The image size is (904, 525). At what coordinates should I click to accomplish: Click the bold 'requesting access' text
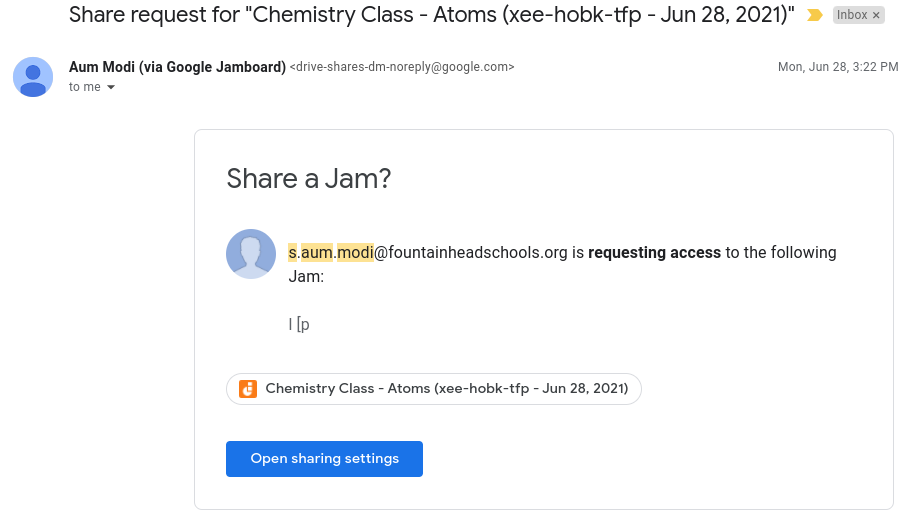click(x=654, y=252)
